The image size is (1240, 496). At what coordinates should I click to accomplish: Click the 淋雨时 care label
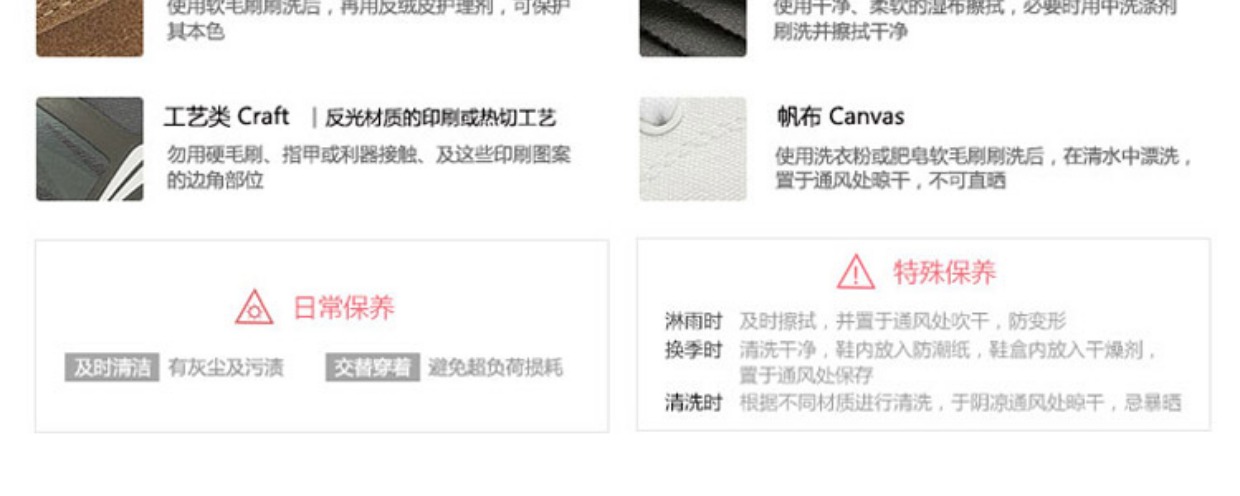pyautogui.click(x=693, y=321)
